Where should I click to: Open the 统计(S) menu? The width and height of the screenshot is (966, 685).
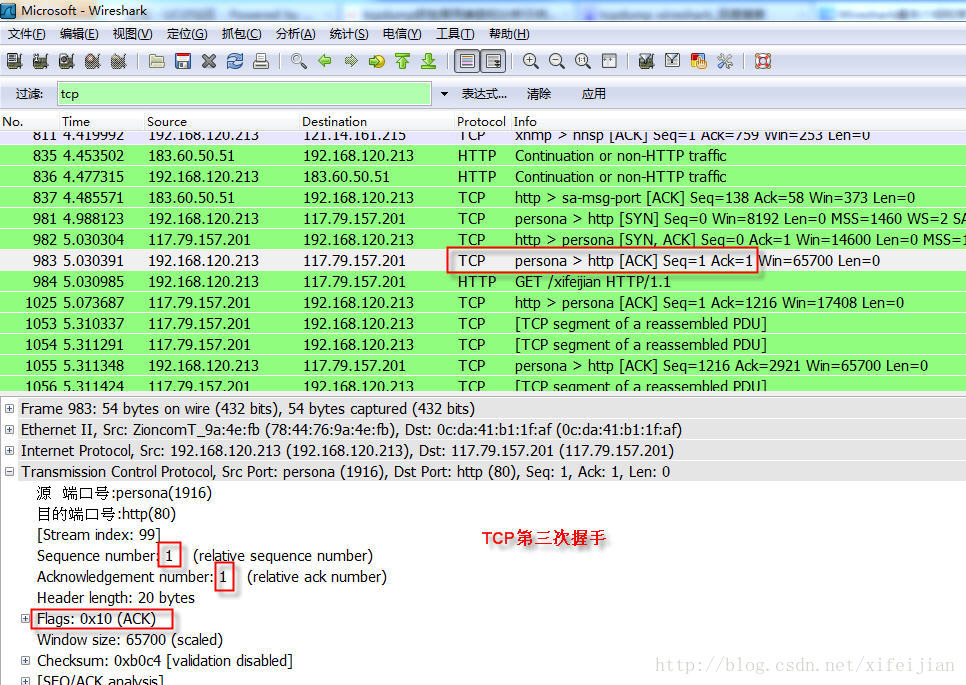point(349,34)
